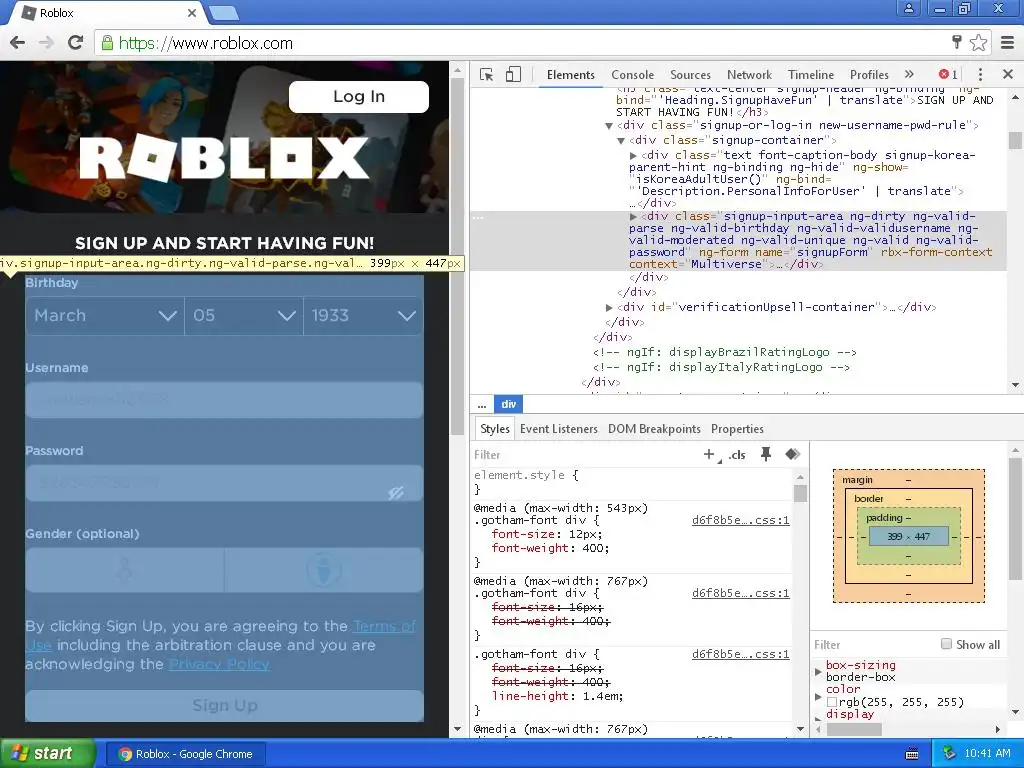Image resolution: width=1024 pixels, height=768 pixels.
Task: Open the Properties sidebar tab
Action: 737,428
